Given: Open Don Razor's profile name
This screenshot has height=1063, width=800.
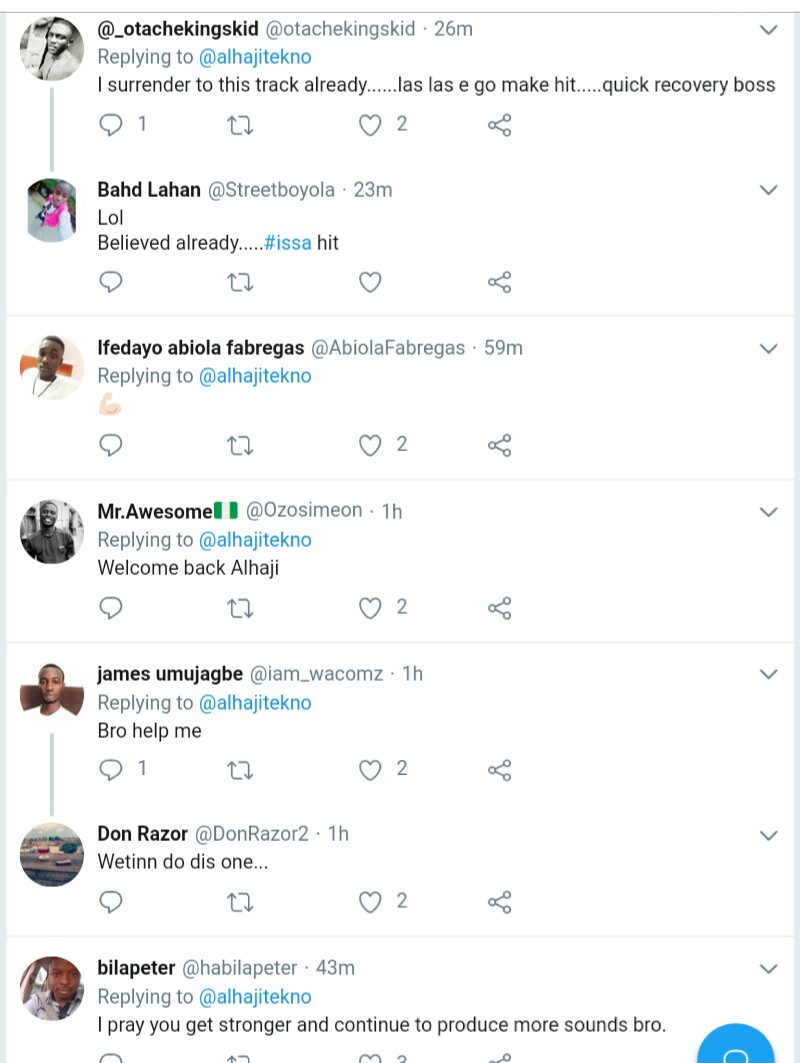Looking at the screenshot, I should 142,834.
